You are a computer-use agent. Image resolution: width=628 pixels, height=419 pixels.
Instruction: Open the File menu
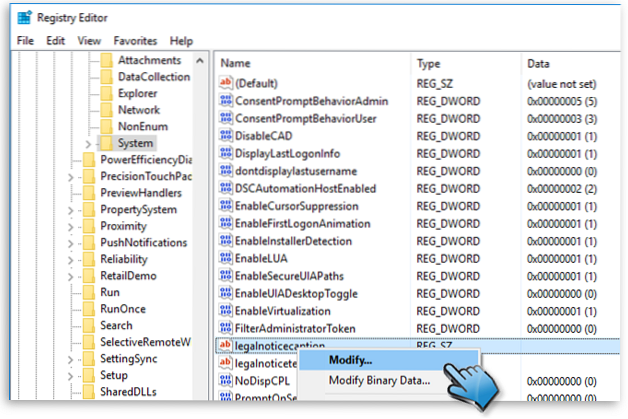click(x=26, y=41)
